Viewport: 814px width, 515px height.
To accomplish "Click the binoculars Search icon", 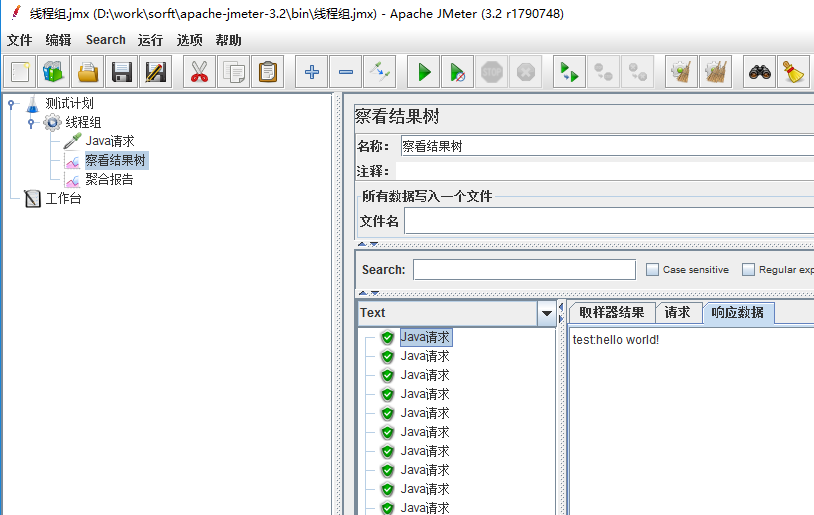I will click(759, 72).
